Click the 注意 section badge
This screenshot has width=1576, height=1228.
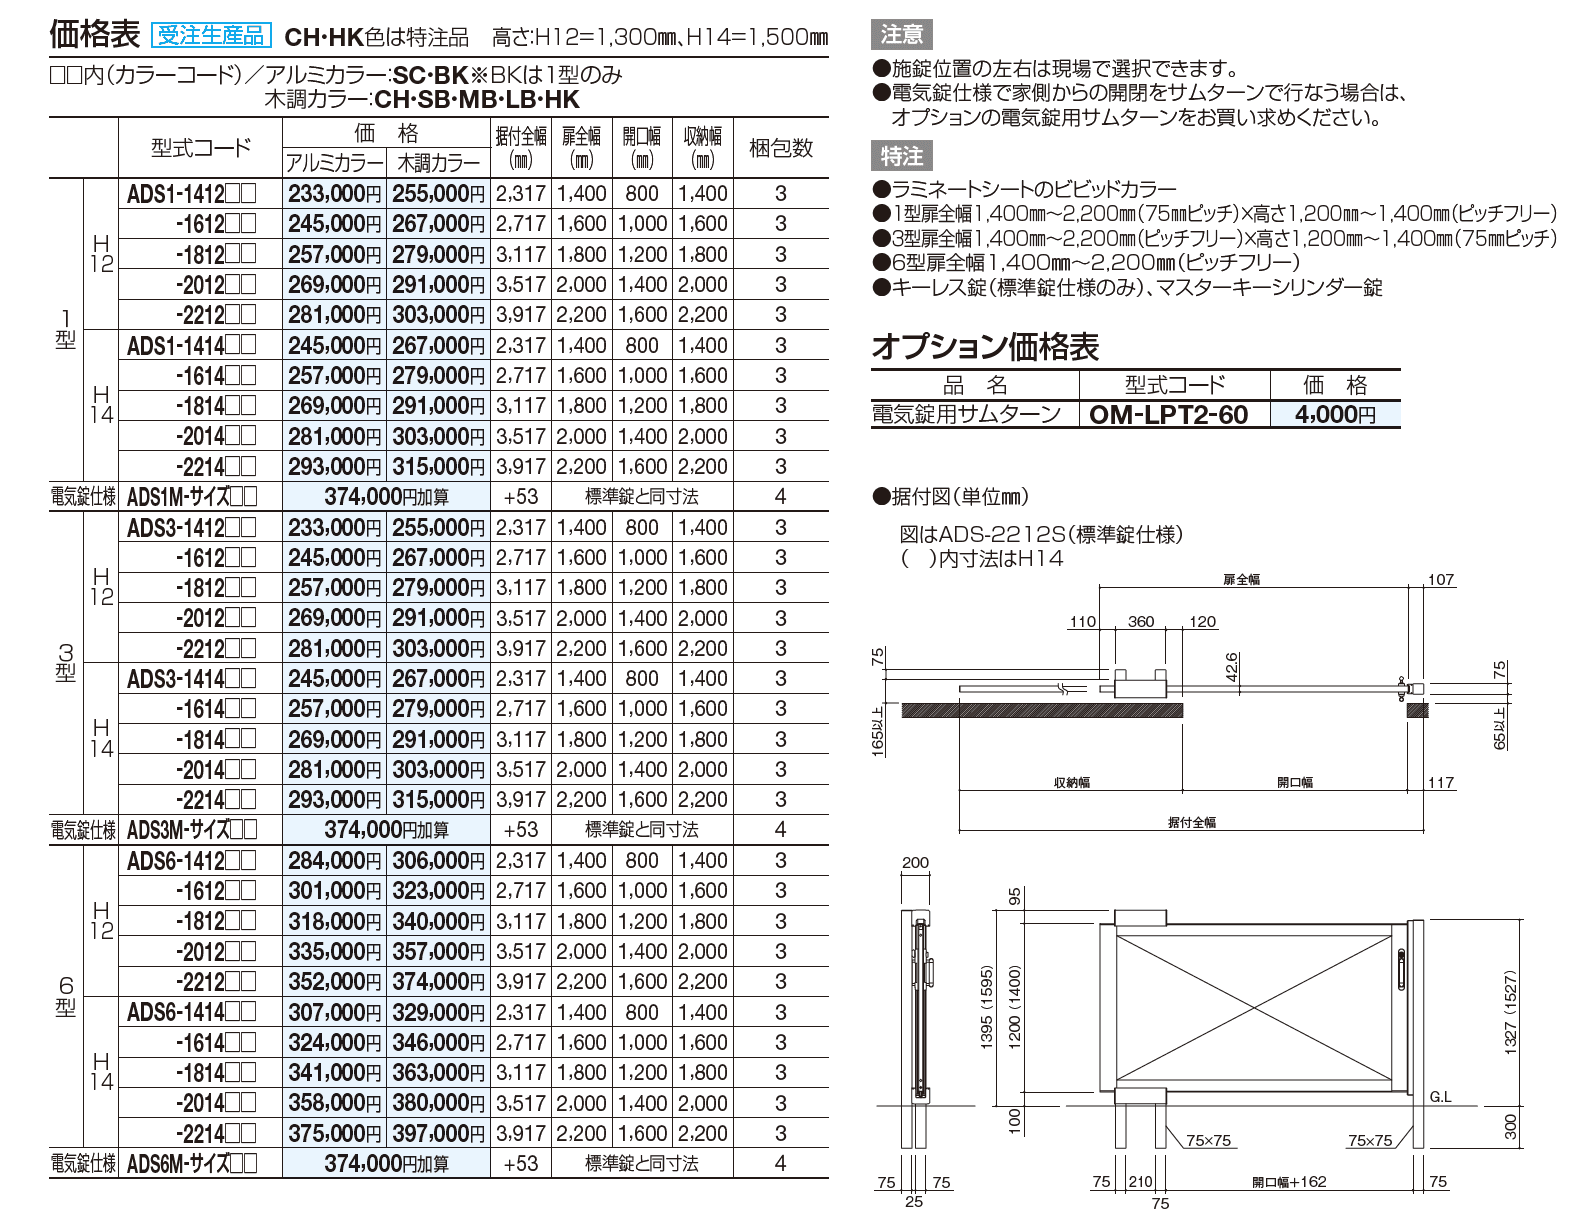tap(901, 34)
